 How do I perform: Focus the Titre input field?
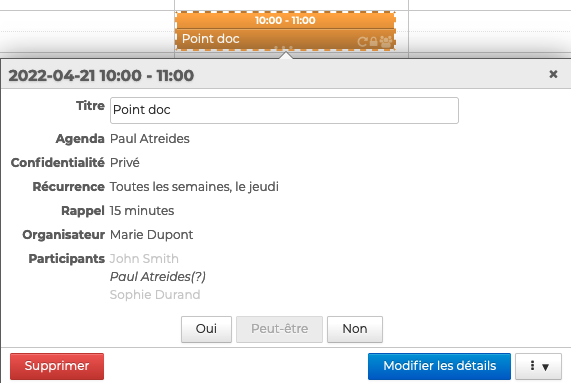[284, 110]
